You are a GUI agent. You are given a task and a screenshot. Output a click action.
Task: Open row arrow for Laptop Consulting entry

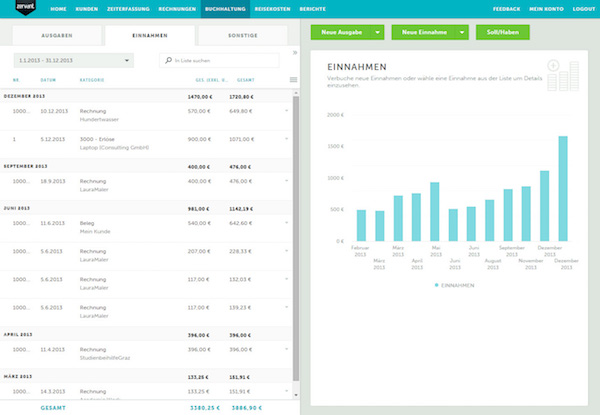point(287,139)
